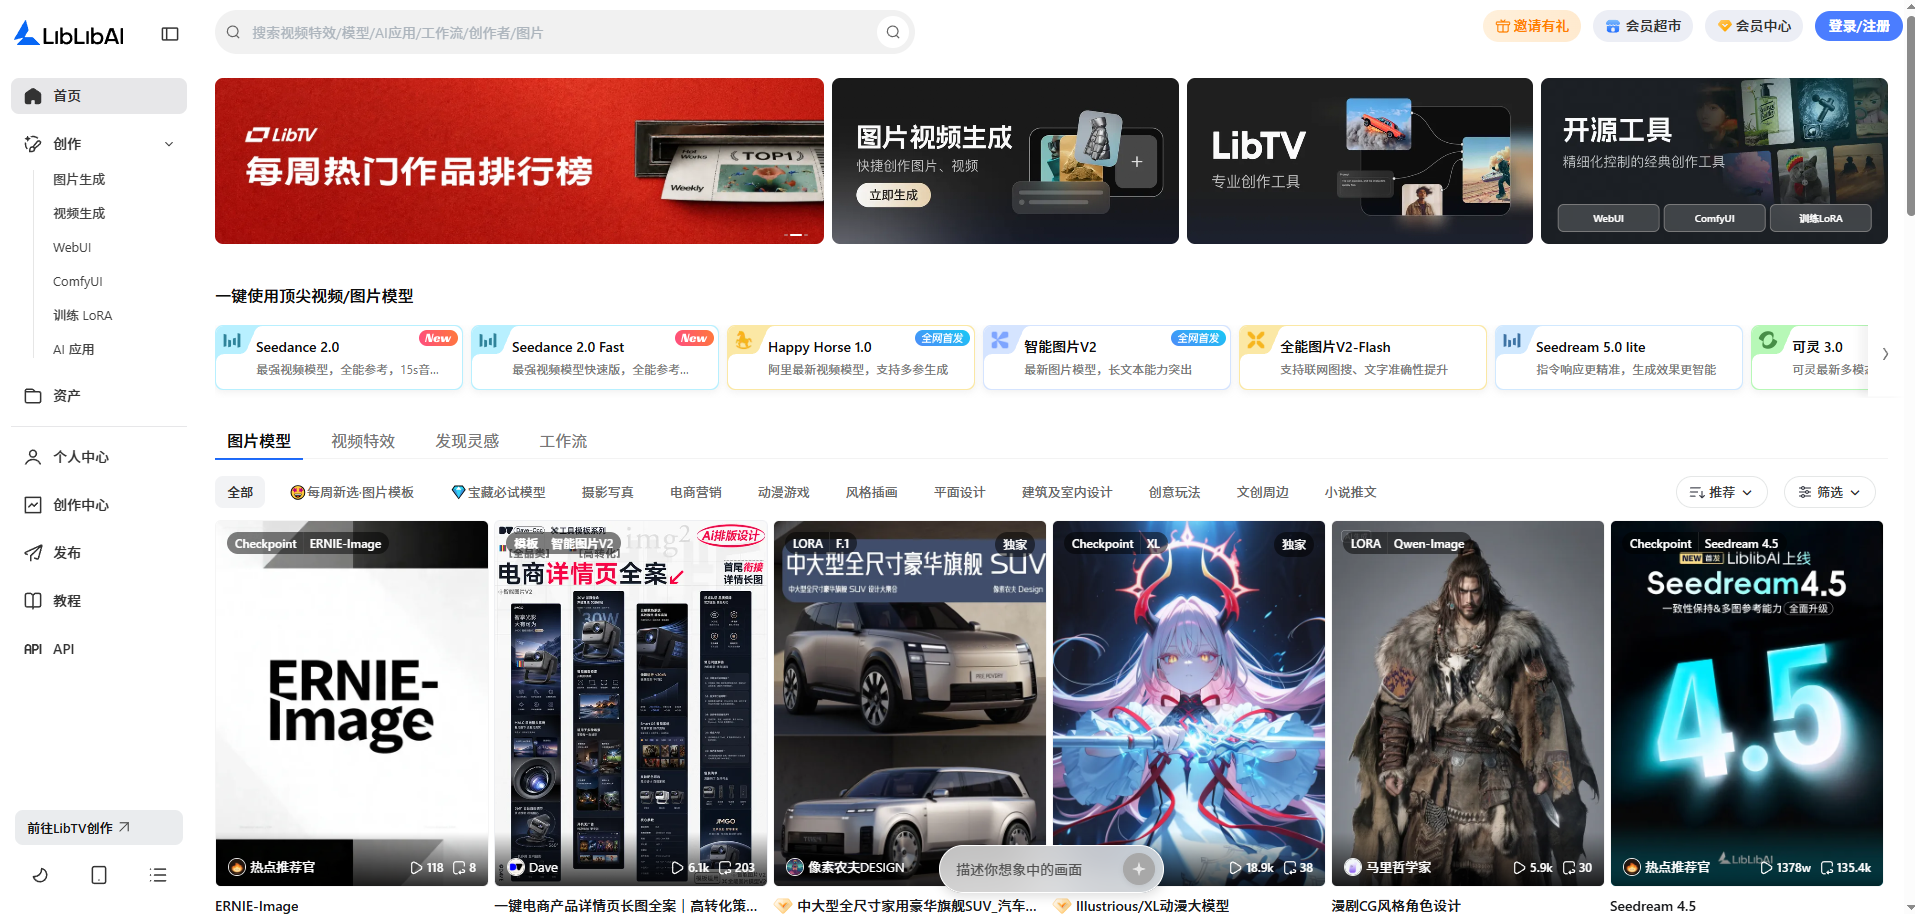
Task: Open 会员超市 button
Action: (x=1643, y=26)
